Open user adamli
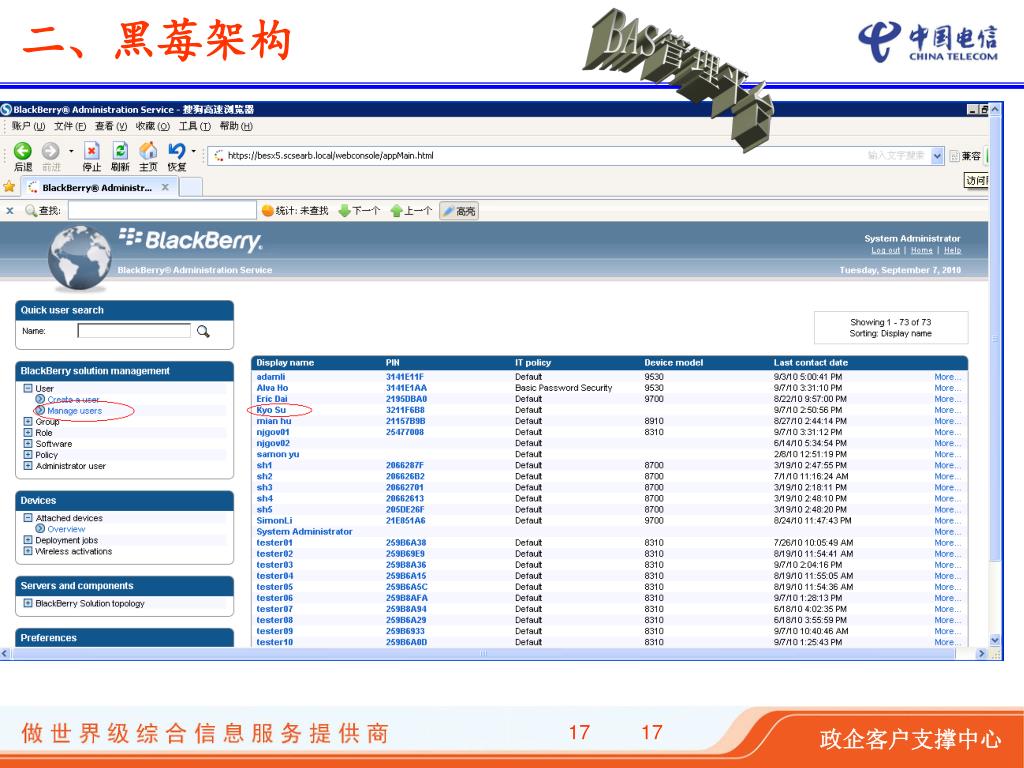The height and width of the screenshot is (768, 1024). point(271,377)
